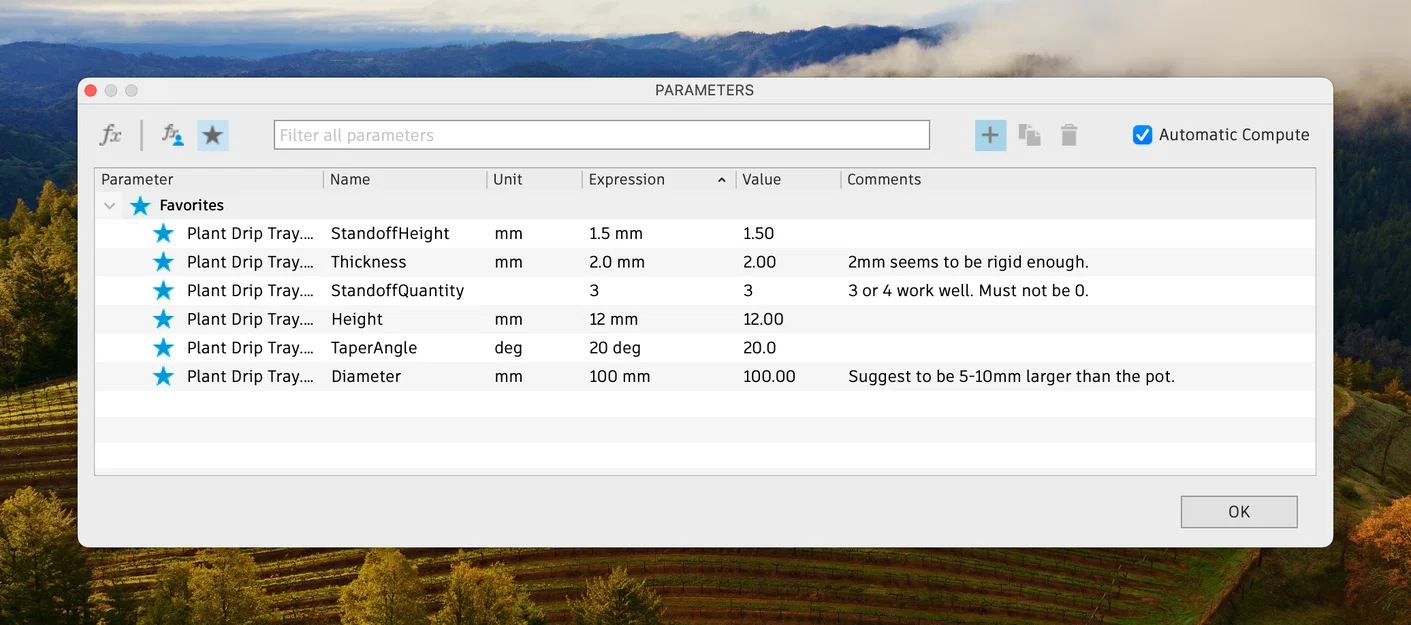The height and width of the screenshot is (625, 1411).
Task: Focus the Filter all parameters field
Action: [602, 135]
